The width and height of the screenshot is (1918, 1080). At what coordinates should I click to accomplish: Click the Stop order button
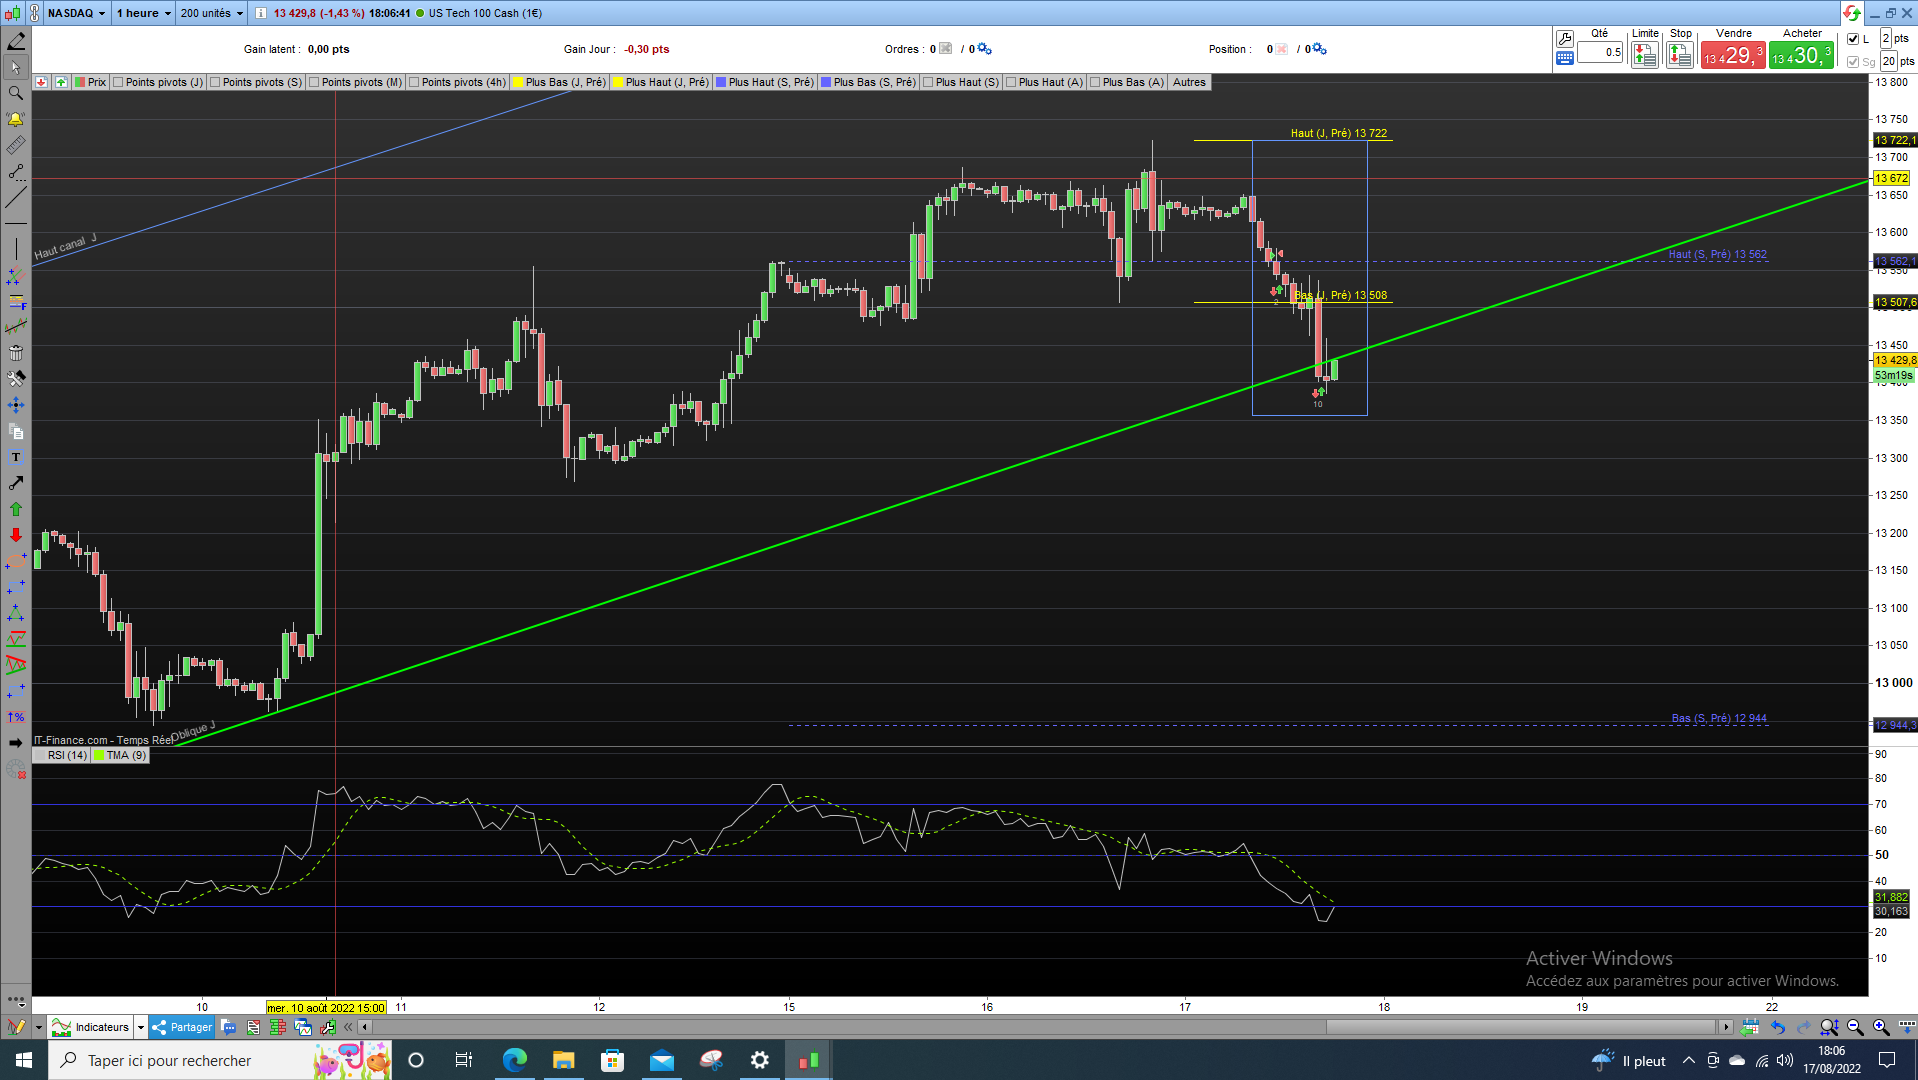pos(1680,55)
